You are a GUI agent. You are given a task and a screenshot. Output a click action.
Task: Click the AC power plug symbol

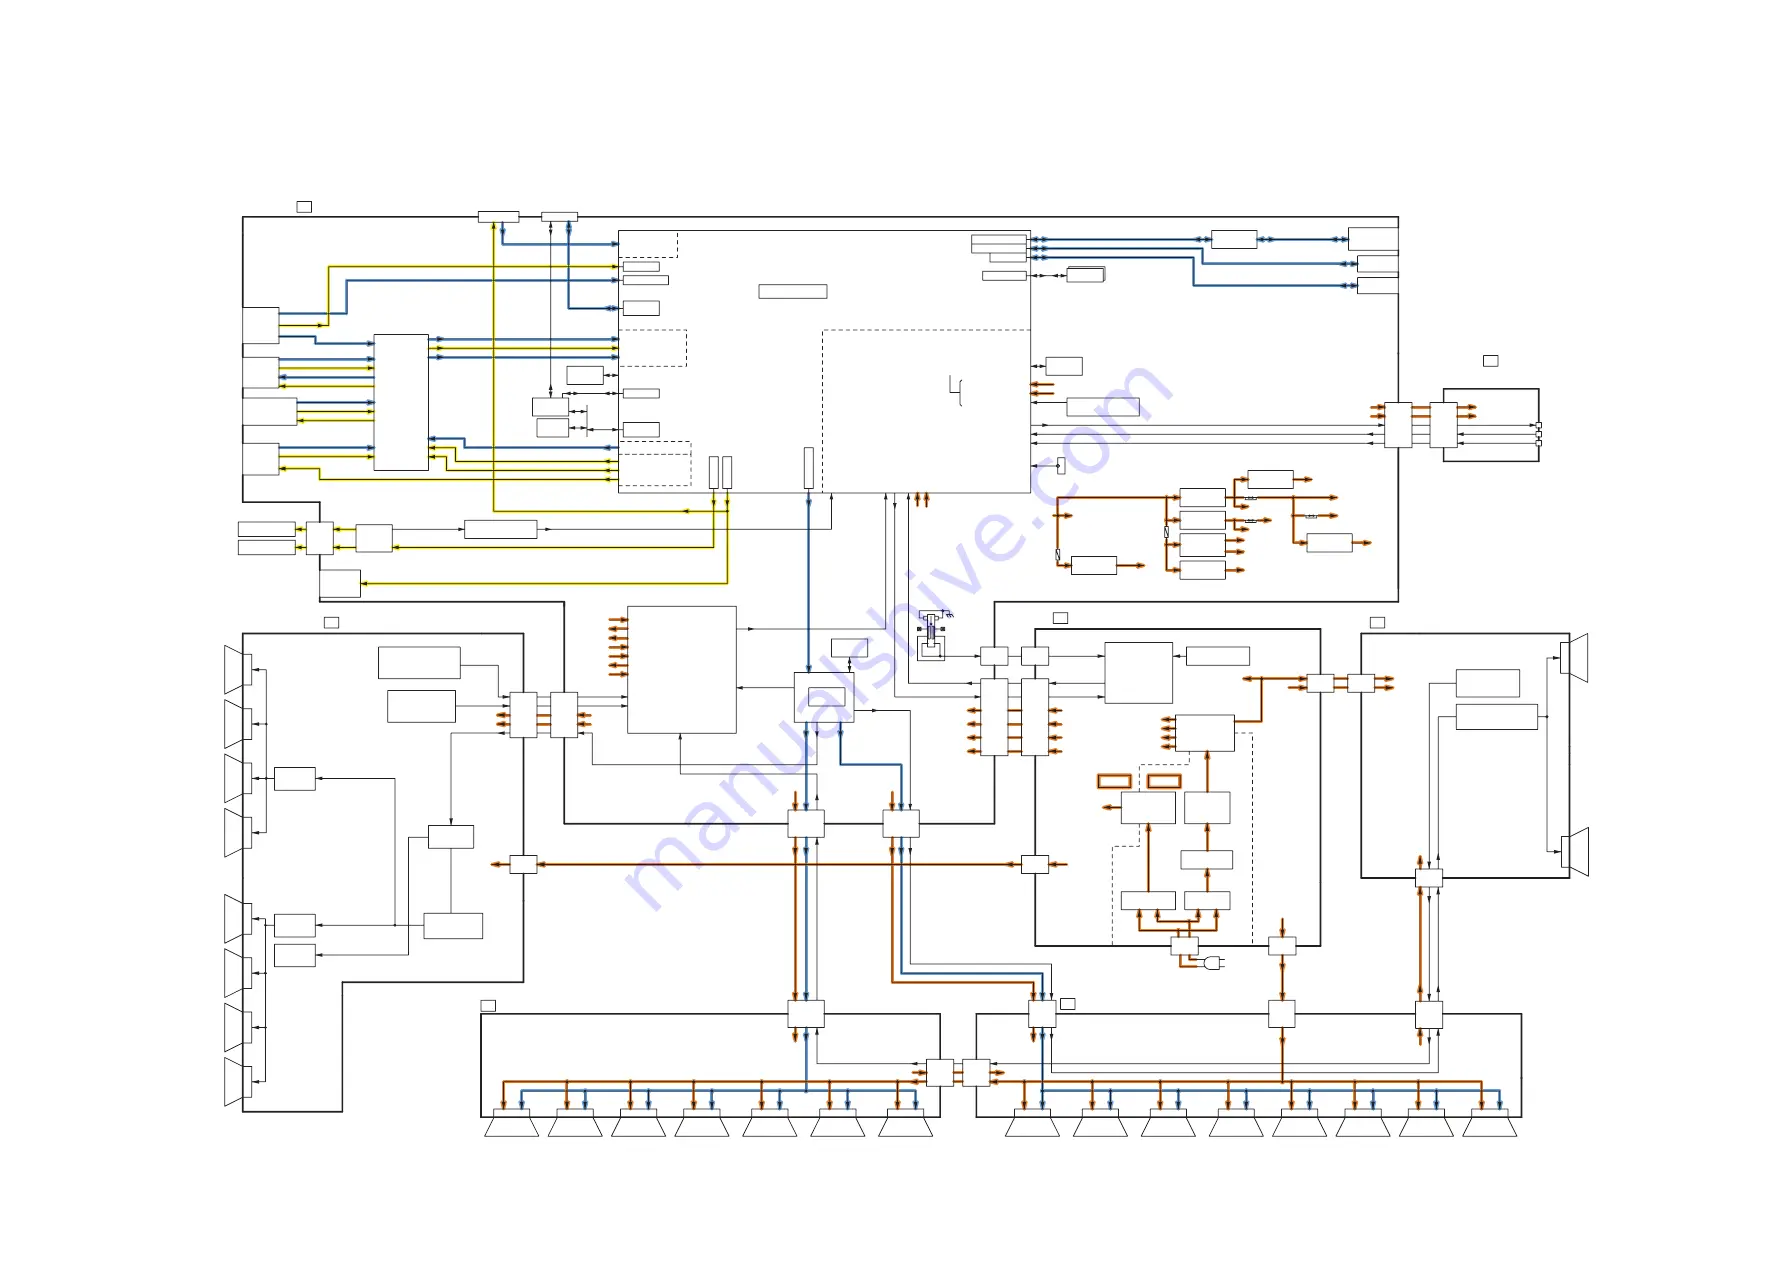pyautogui.click(x=1214, y=963)
